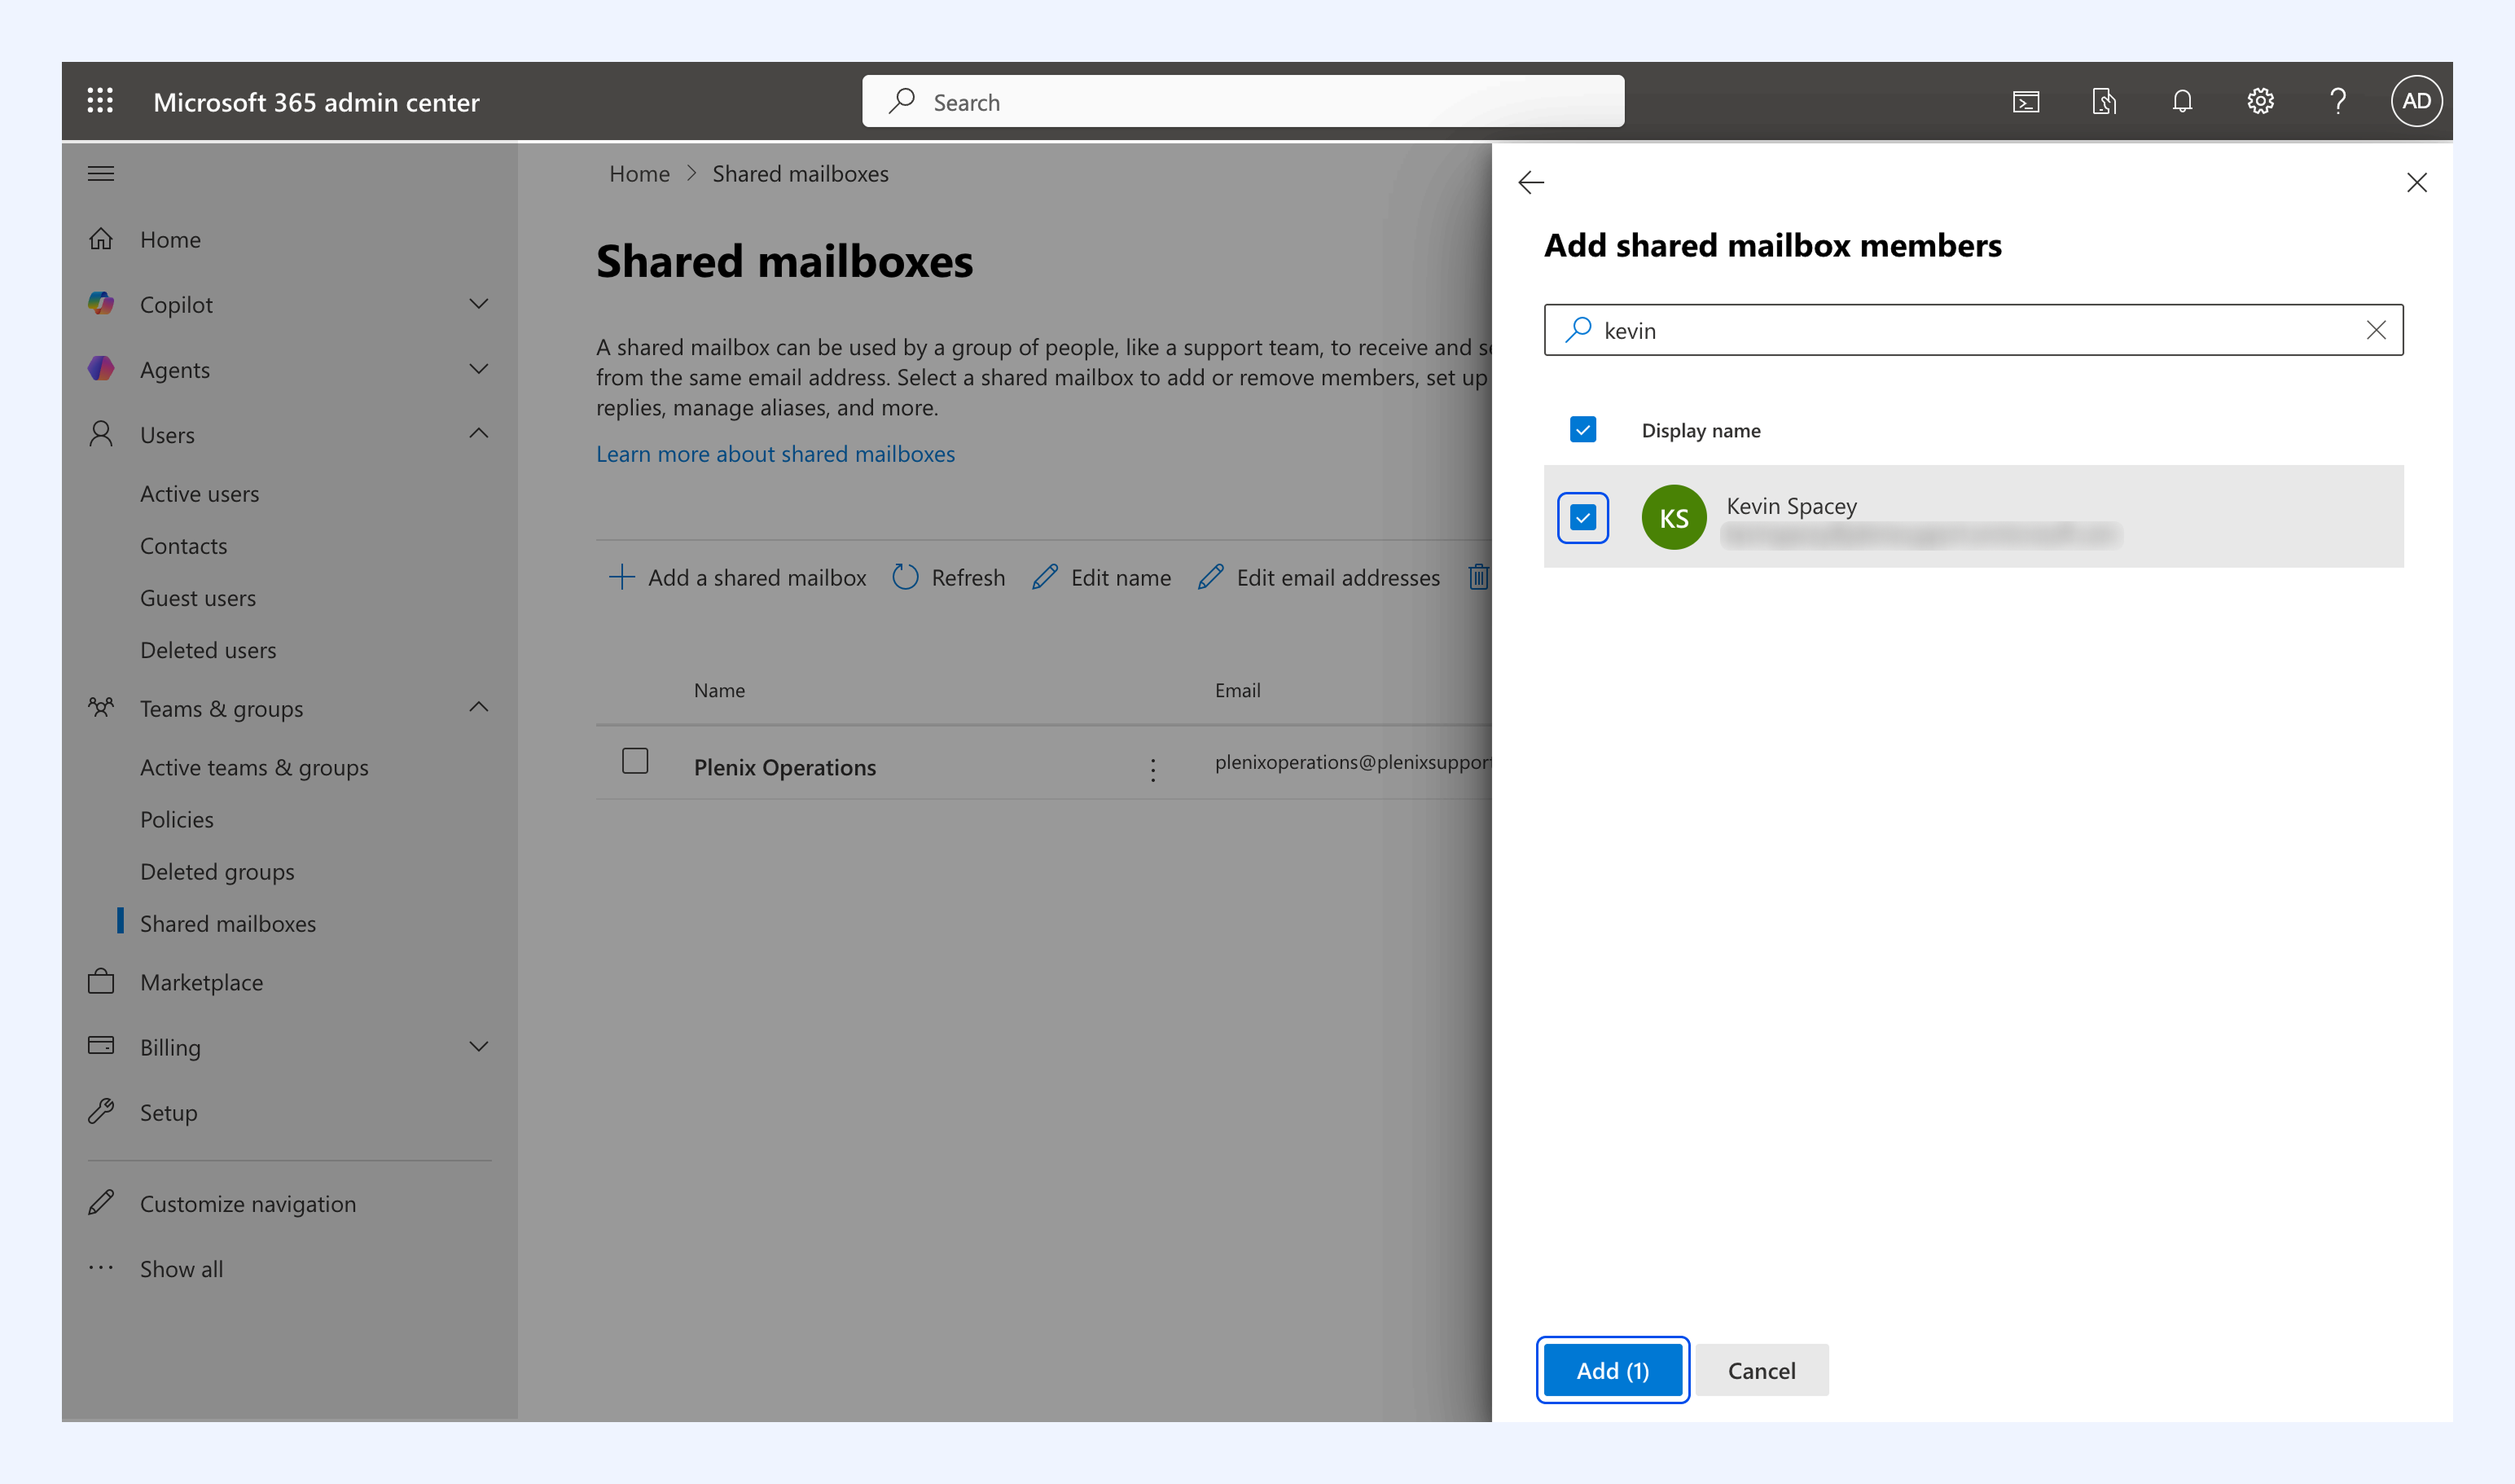This screenshot has height=1484, width=2515.
Task: Collapse the Users navigation section
Action: 479,433
